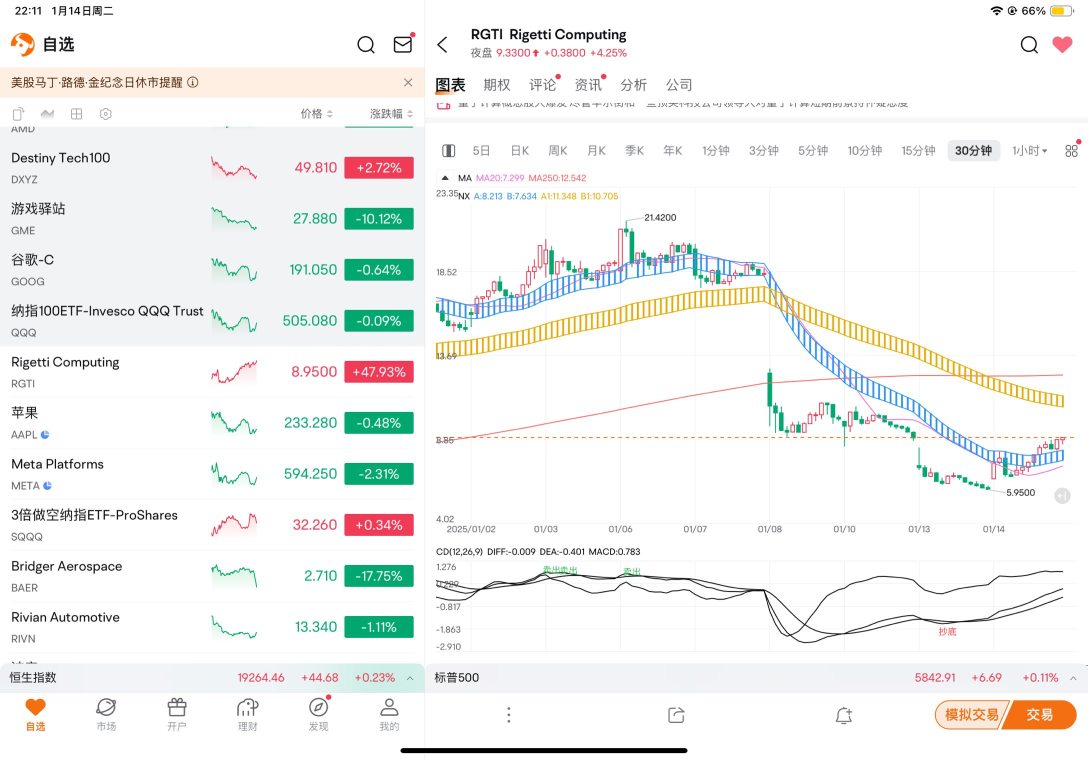This screenshot has height=760, width=1088.
Task: Open the messages envelope icon
Action: click(x=403, y=44)
